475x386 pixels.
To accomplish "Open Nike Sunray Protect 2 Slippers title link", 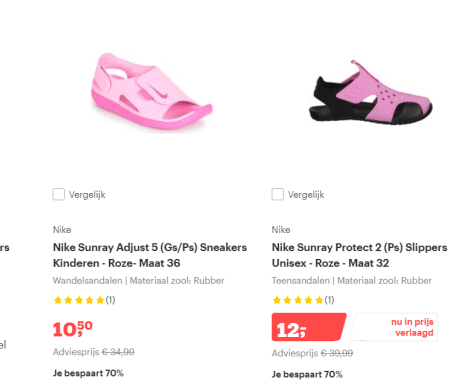I will tap(359, 255).
